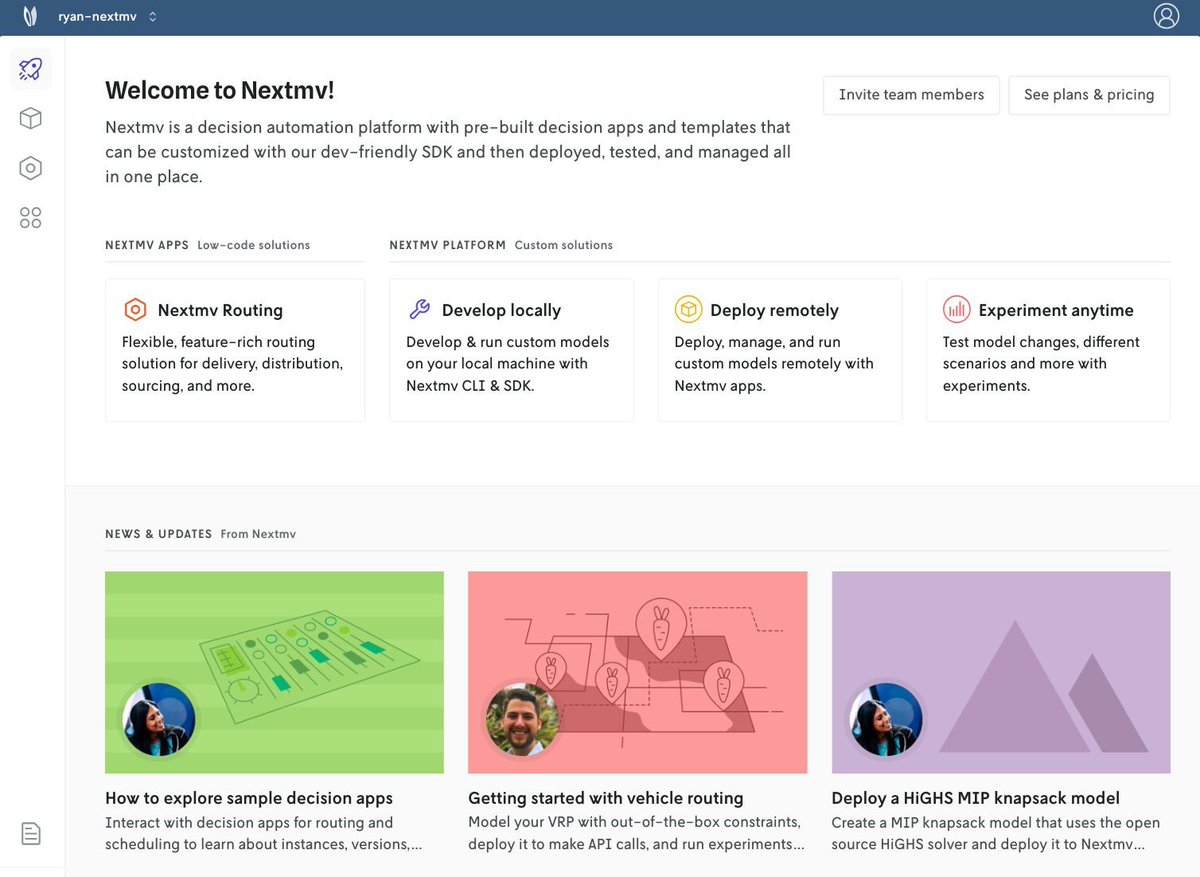Viewport: 1200px width, 877px height.
Task: Open the document icon in the sidebar
Action: click(31, 833)
